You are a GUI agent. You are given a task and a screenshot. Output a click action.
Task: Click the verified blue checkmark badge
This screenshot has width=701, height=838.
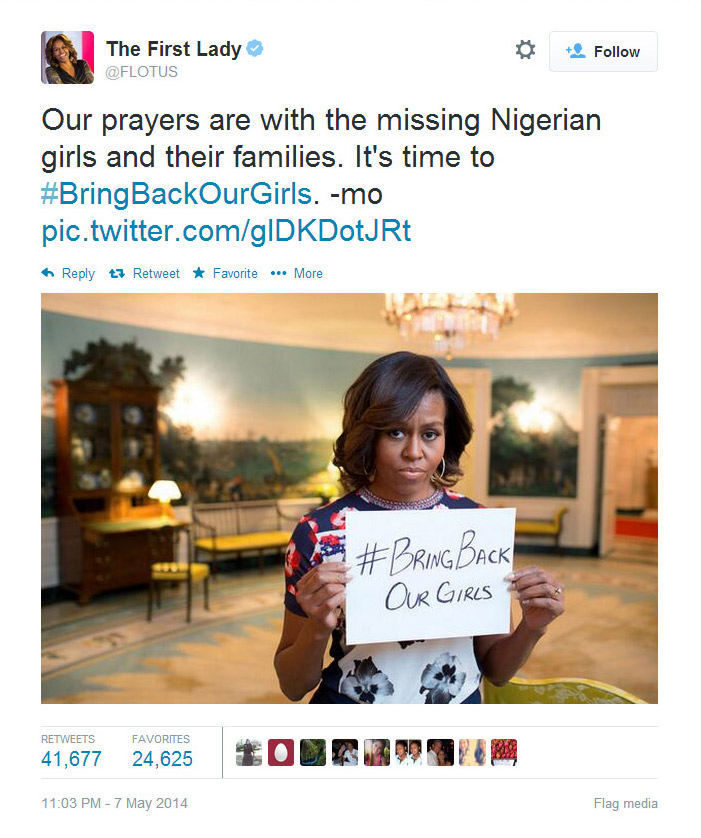(x=255, y=48)
